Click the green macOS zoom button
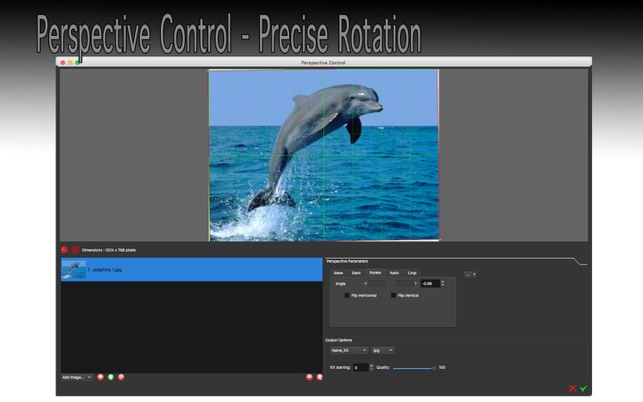Screen dimensions: 643x402 tap(78, 63)
